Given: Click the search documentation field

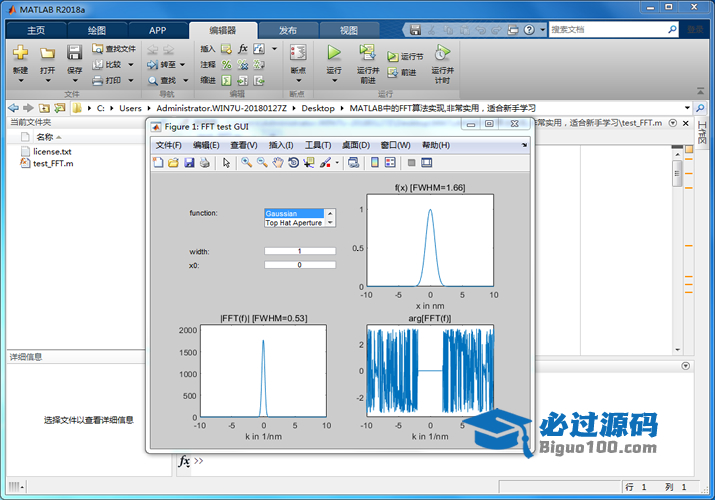Looking at the screenshot, I should click(608, 30).
